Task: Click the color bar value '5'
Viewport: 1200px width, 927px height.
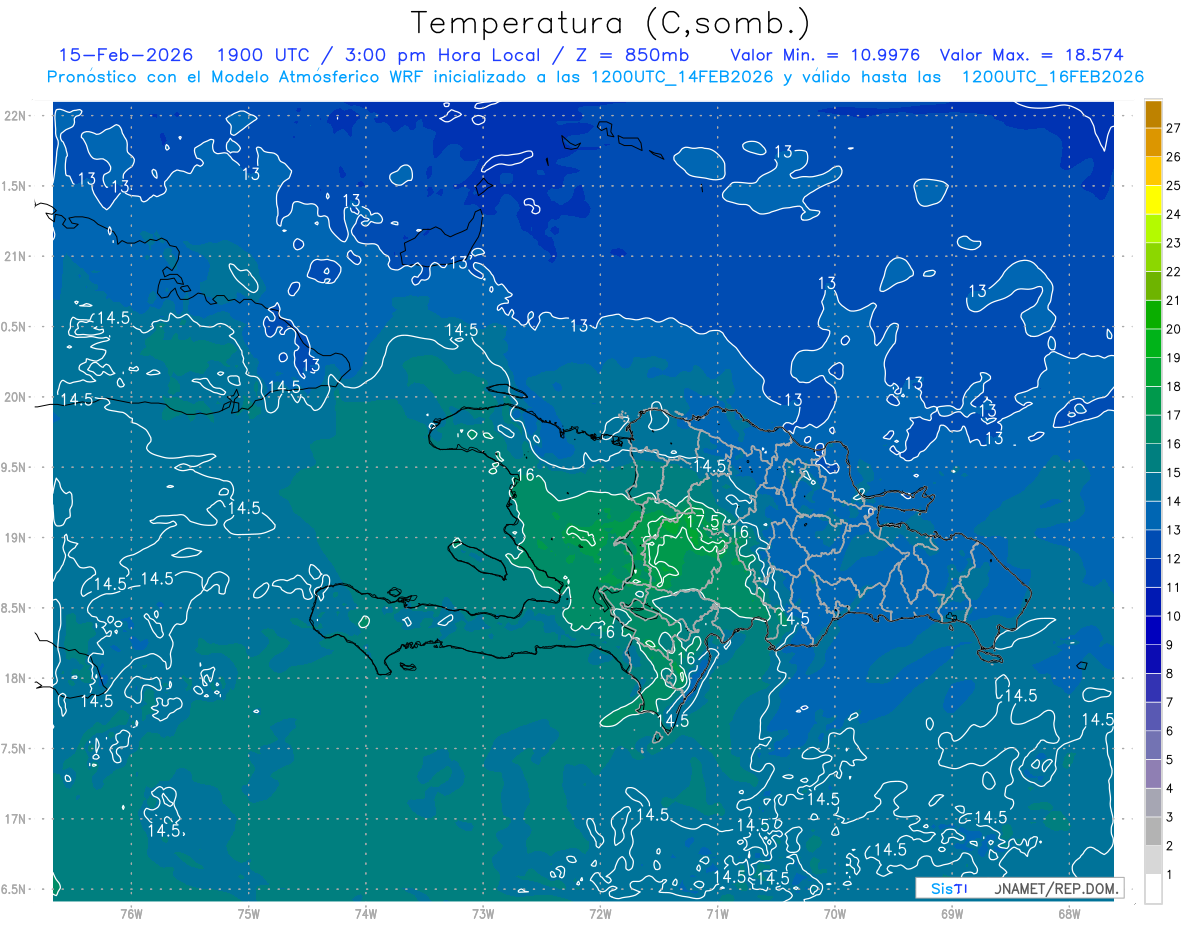Action: [x=1170, y=760]
